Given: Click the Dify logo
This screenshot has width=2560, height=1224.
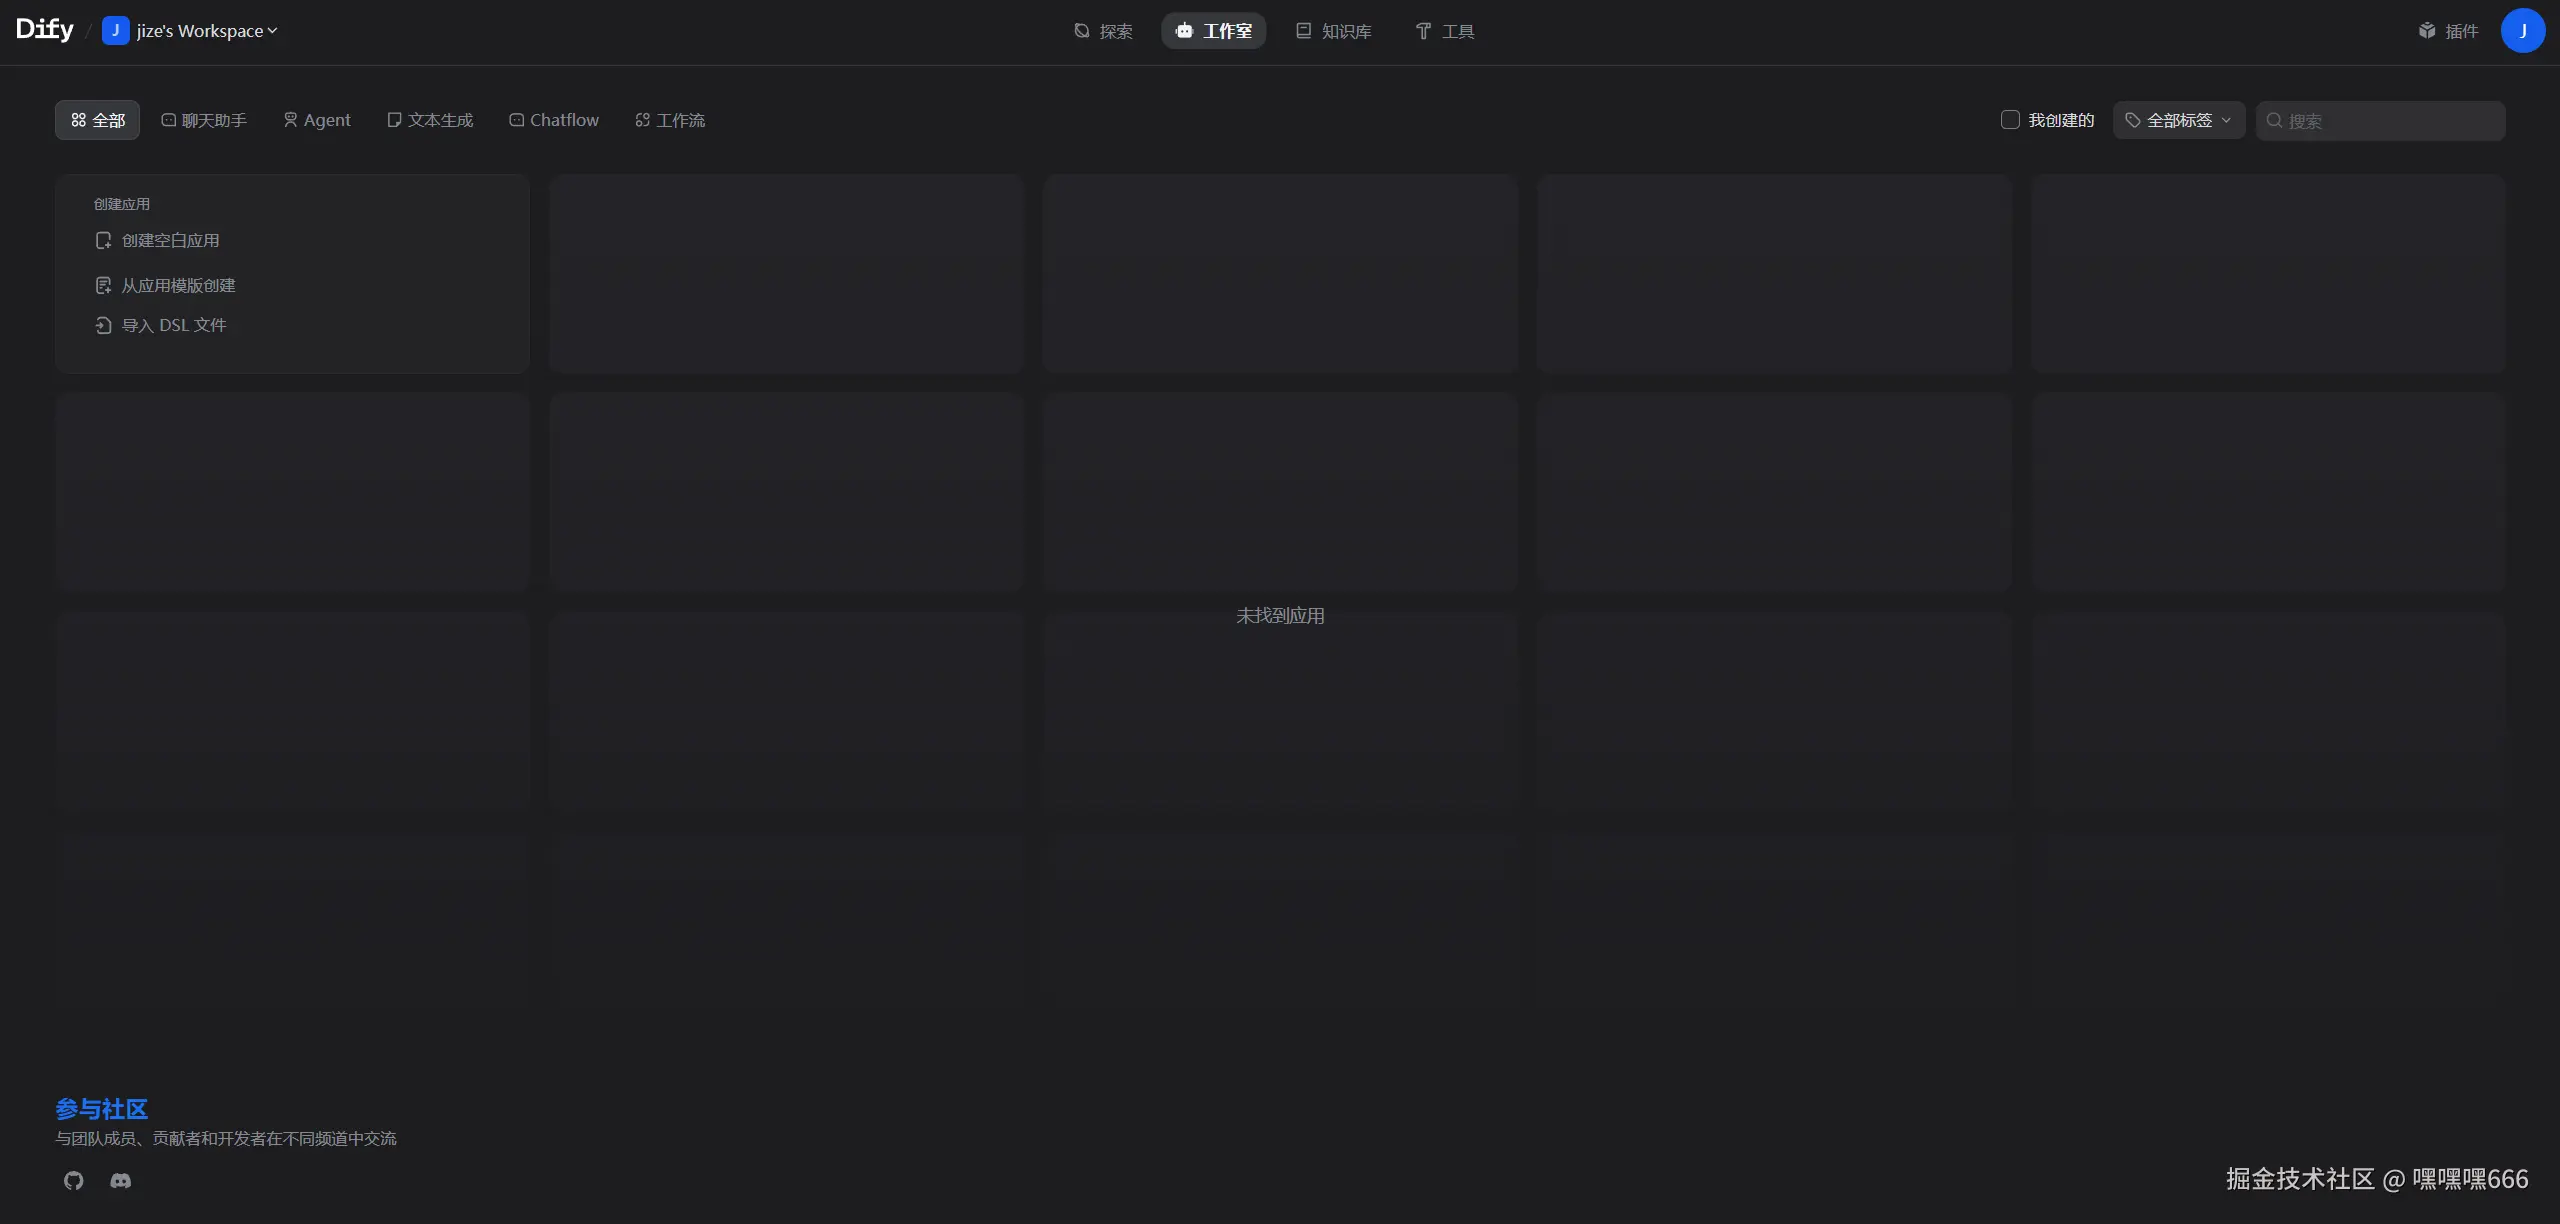Looking at the screenshot, I should click(x=45, y=30).
